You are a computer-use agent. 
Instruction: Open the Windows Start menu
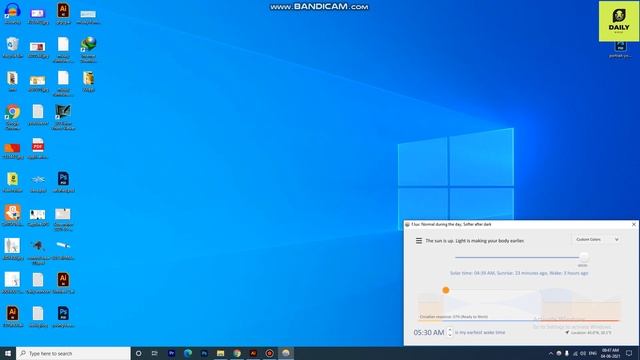click(8, 353)
